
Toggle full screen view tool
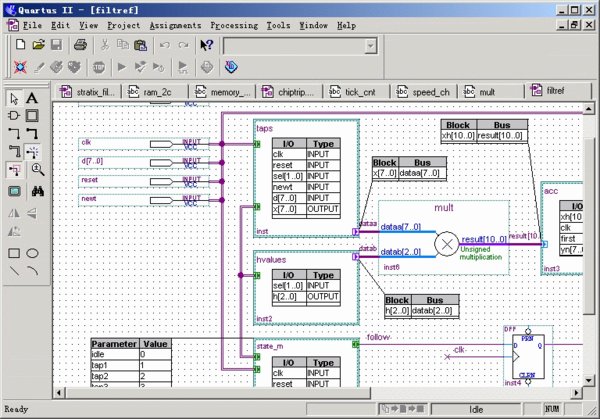click(x=14, y=191)
